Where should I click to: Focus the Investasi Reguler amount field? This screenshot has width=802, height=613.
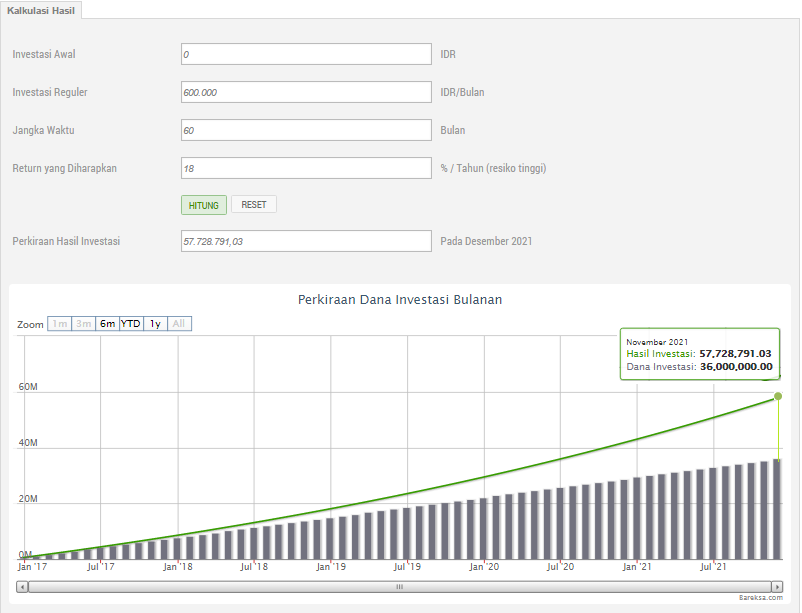[305, 92]
